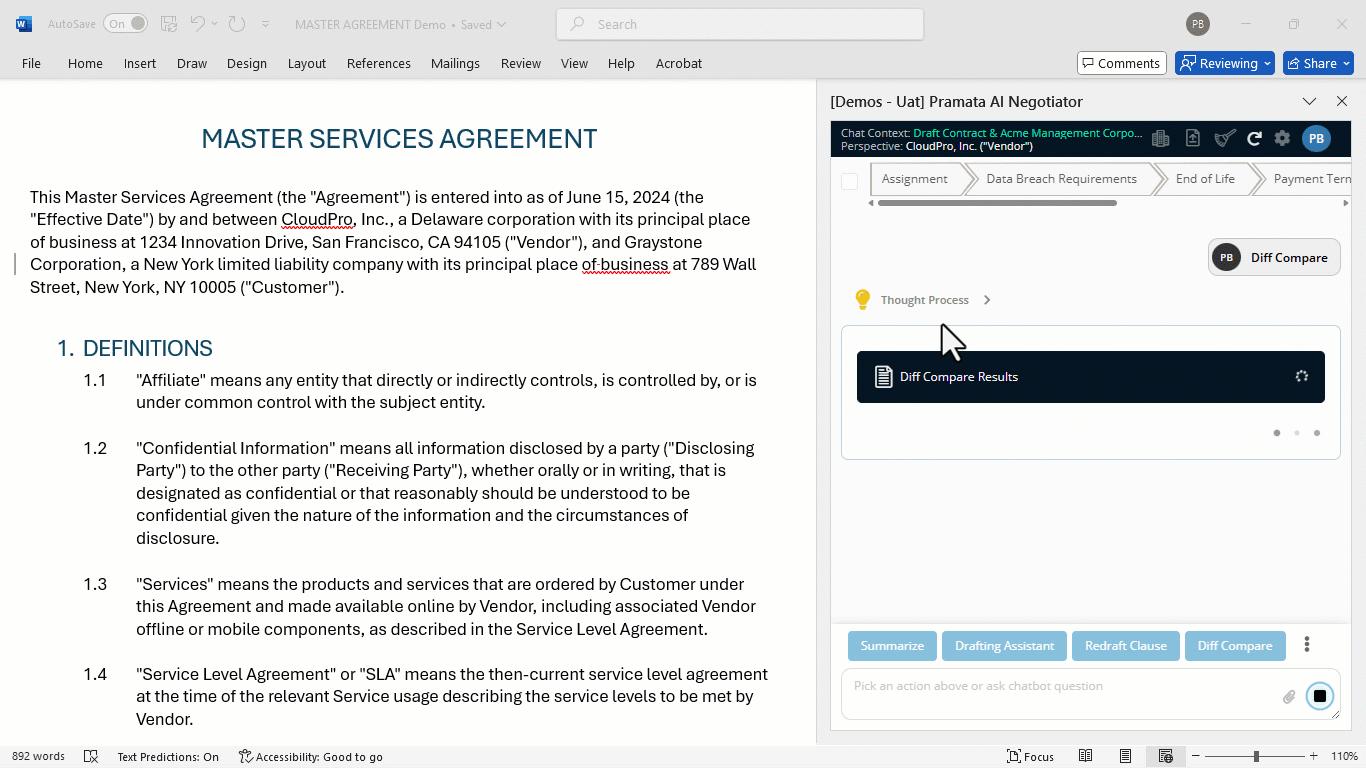Open the Undo history dropdown arrow
The height and width of the screenshot is (768, 1366).
tap(214, 24)
